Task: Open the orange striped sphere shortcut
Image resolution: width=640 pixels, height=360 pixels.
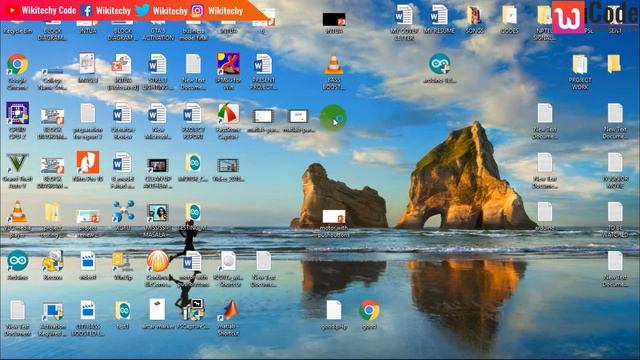Action: 158,261
